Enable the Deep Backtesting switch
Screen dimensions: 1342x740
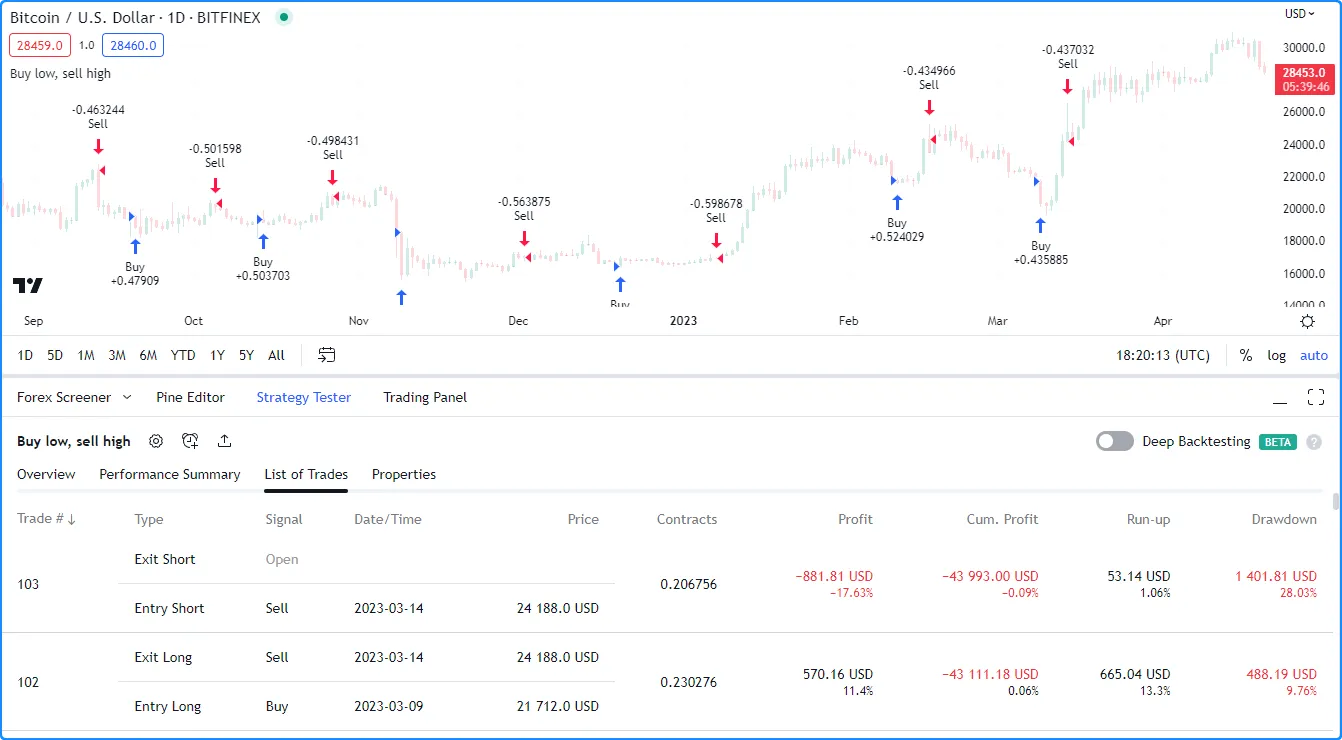click(1115, 441)
